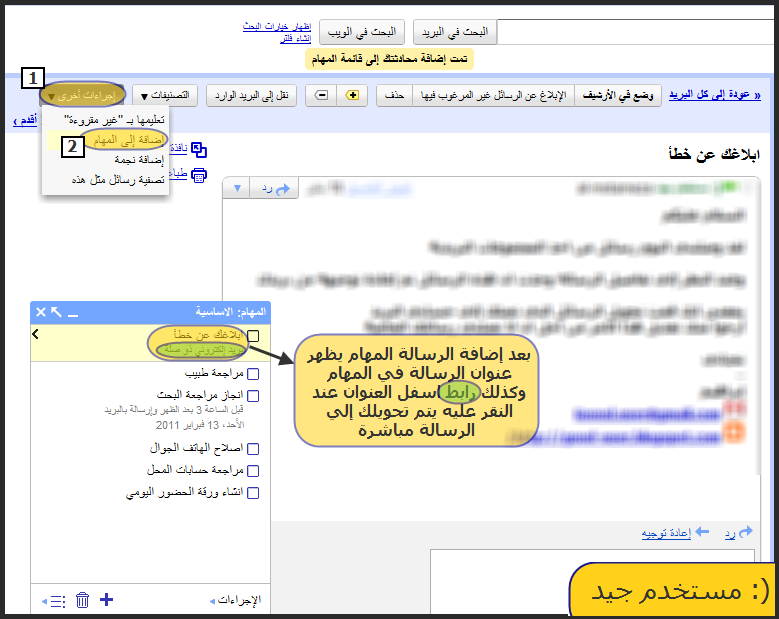The width and height of the screenshot is (779, 619).
Task: Open the عودة إلى كل البريد link
Action: click(714, 95)
